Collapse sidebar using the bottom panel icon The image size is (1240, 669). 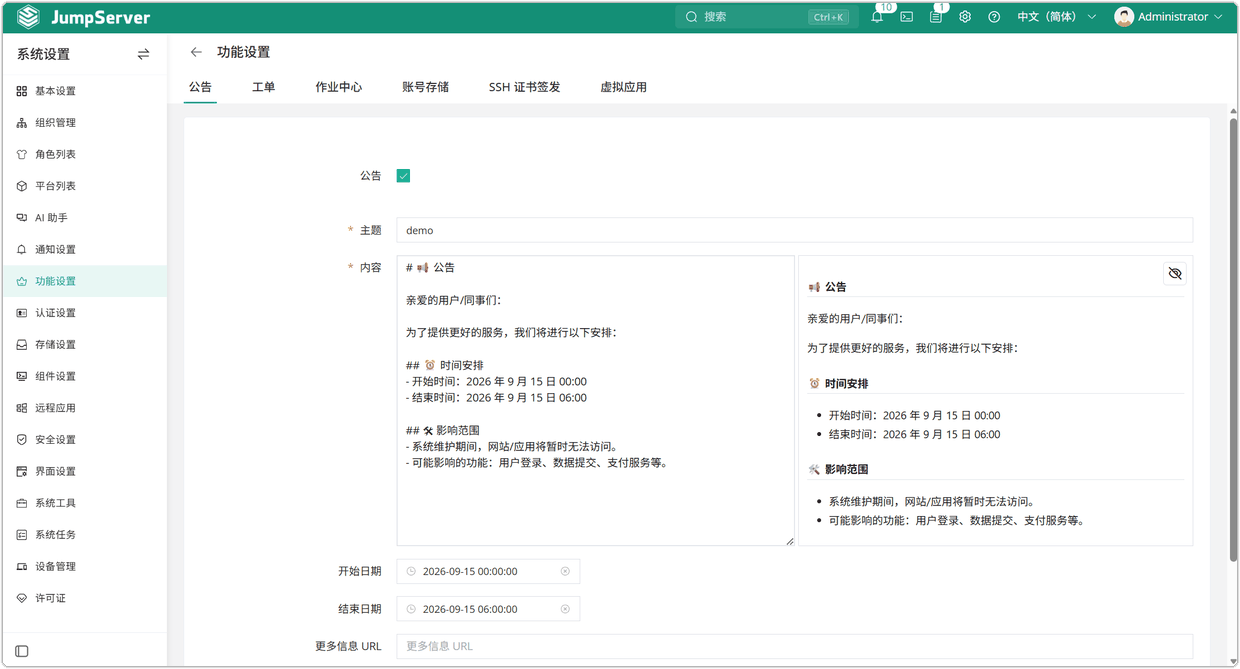[x=22, y=651]
